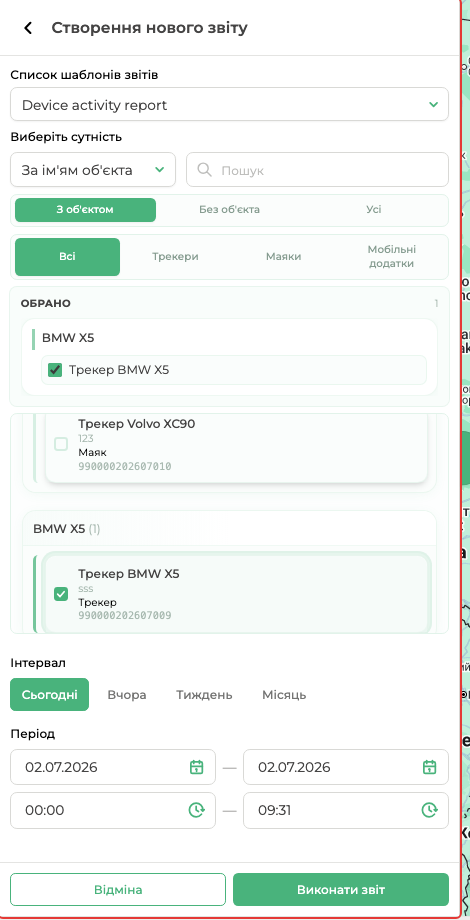Open the Device activity report template dropdown
Viewport: 470px width, 920px height.
click(229, 104)
